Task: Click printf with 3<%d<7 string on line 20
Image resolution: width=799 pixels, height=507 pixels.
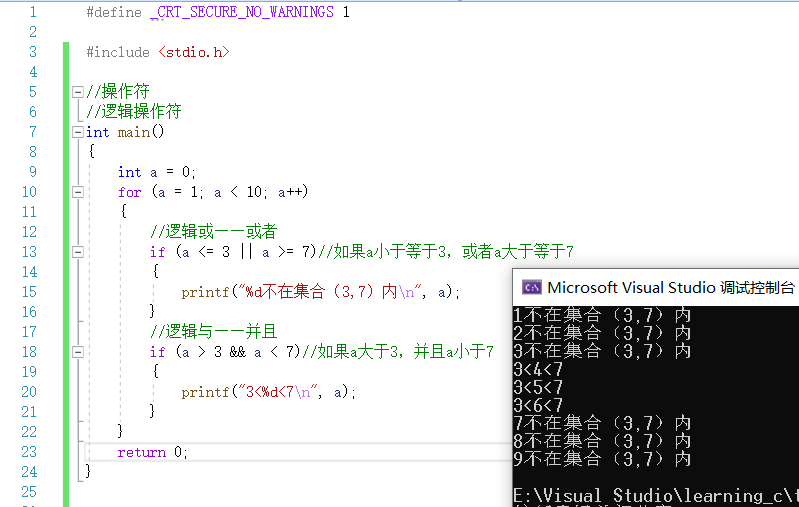Action: [x=269, y=392]
